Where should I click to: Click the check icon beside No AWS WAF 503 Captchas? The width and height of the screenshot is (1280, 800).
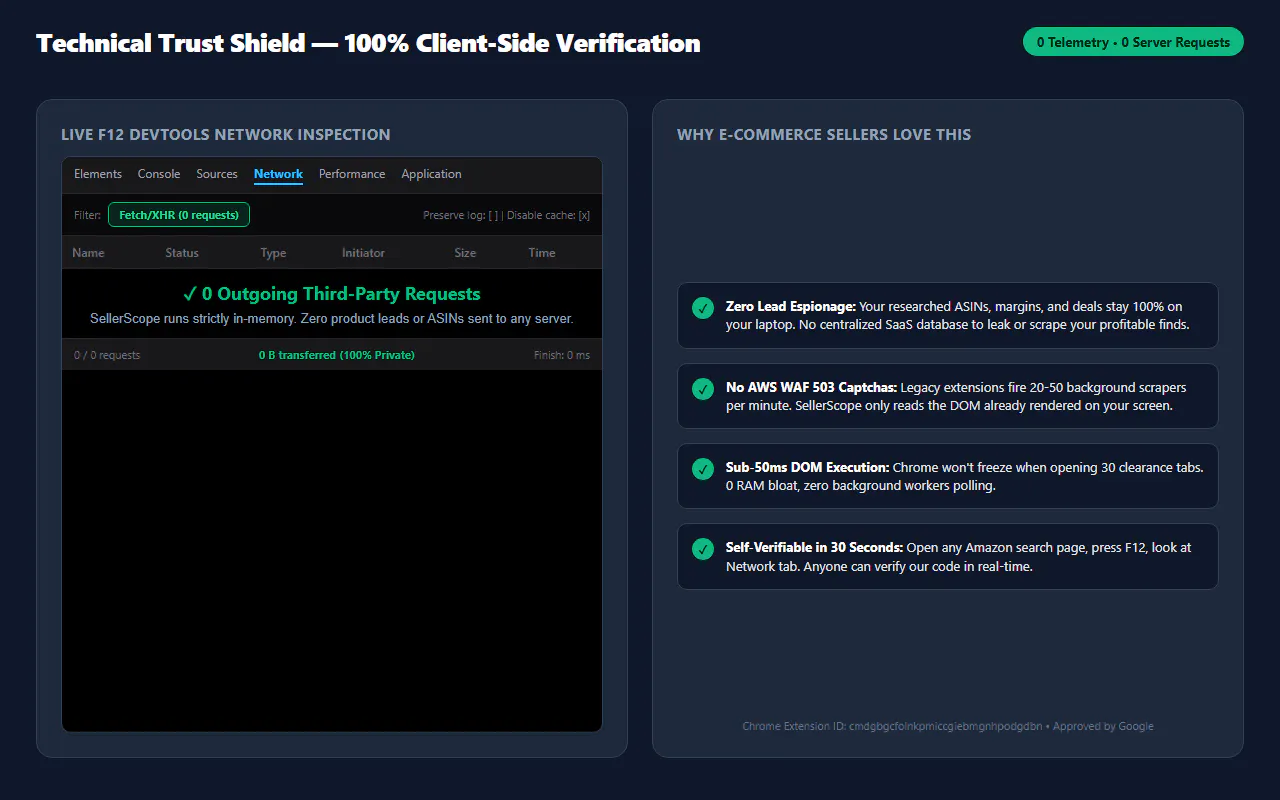(702, 388)
